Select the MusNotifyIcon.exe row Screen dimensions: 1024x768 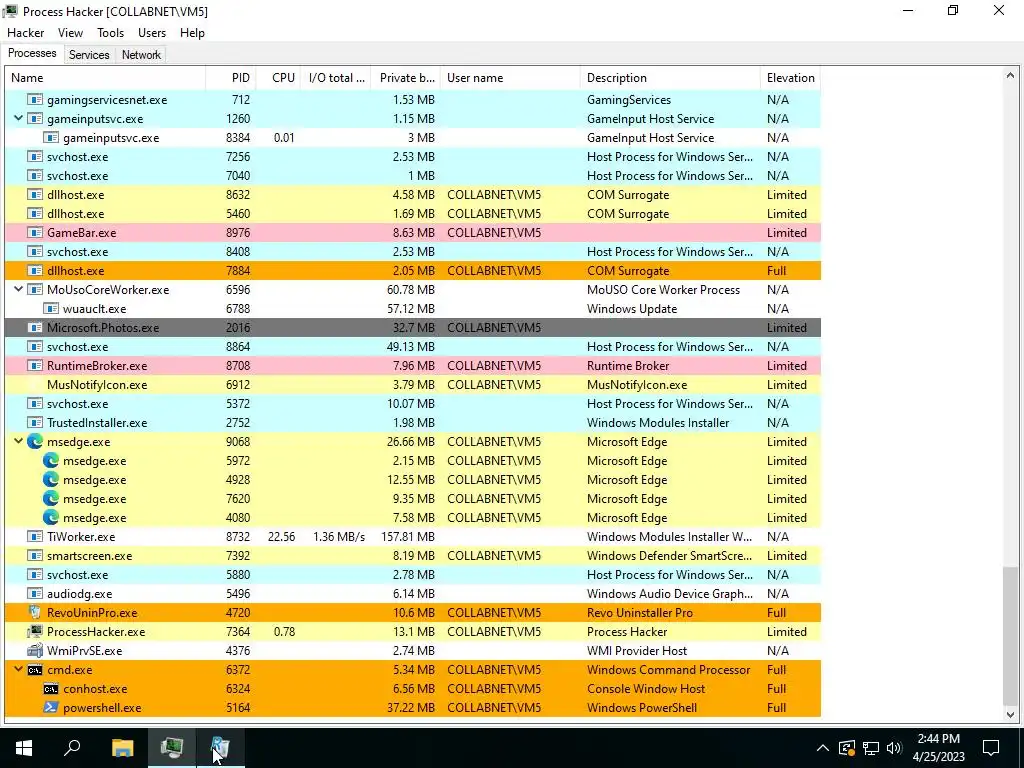[413, 385]
